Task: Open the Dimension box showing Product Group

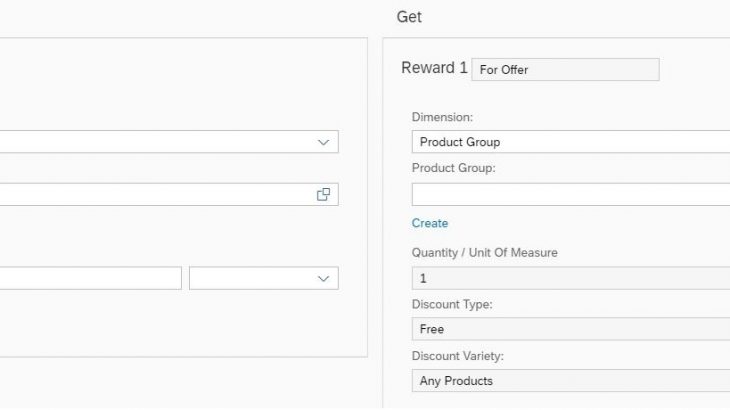Action: (x=571, y=142)
